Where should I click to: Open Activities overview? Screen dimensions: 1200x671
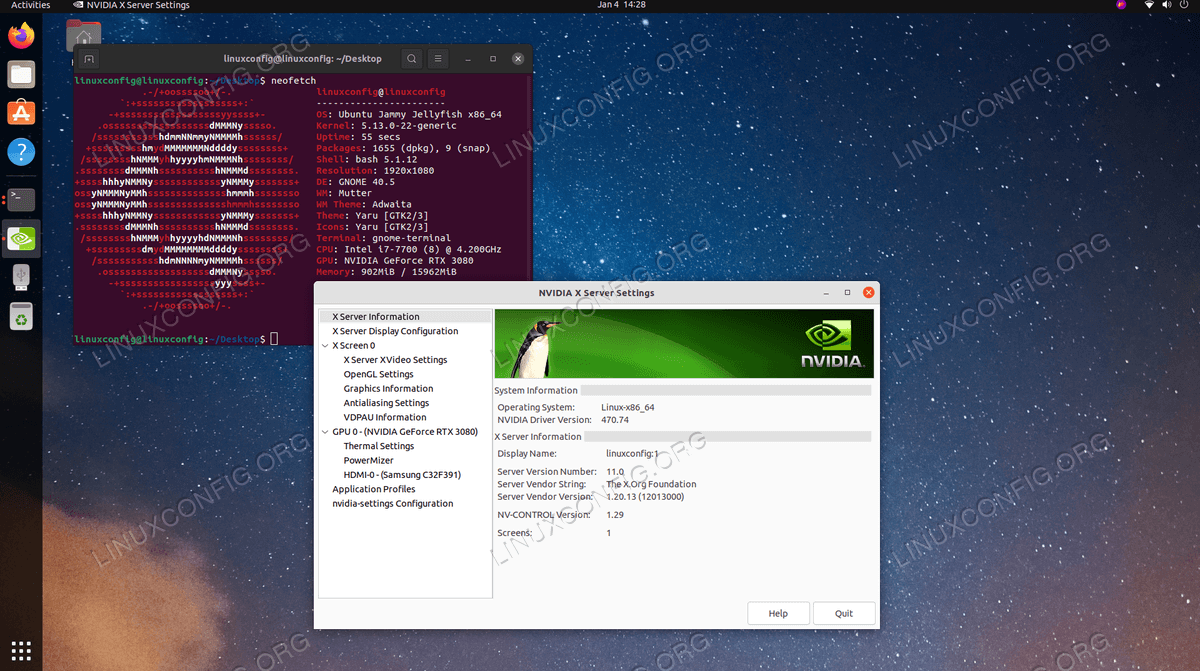pyautogui.click(x=30, y=5)
